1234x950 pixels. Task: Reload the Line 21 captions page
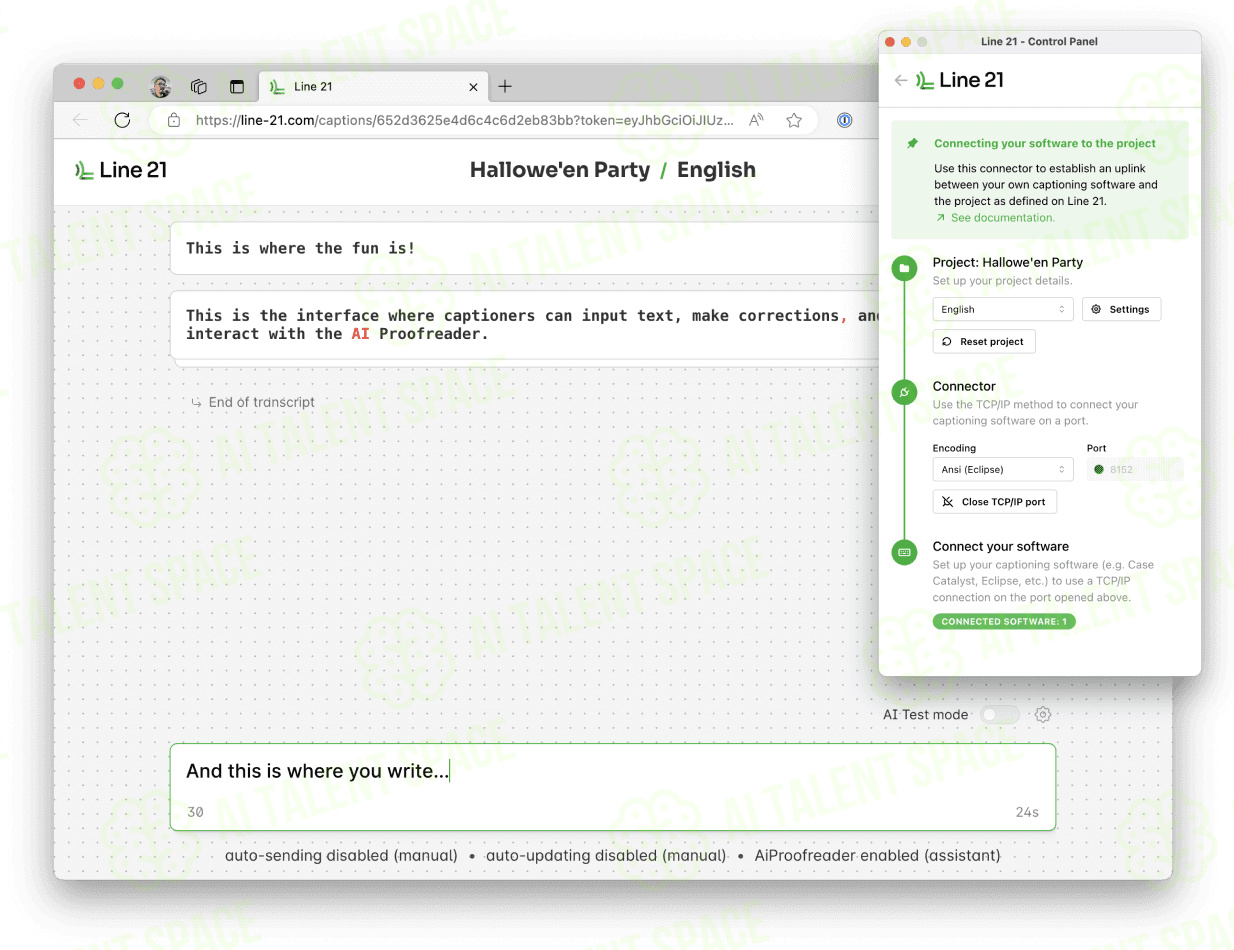[x=122, y=120]
